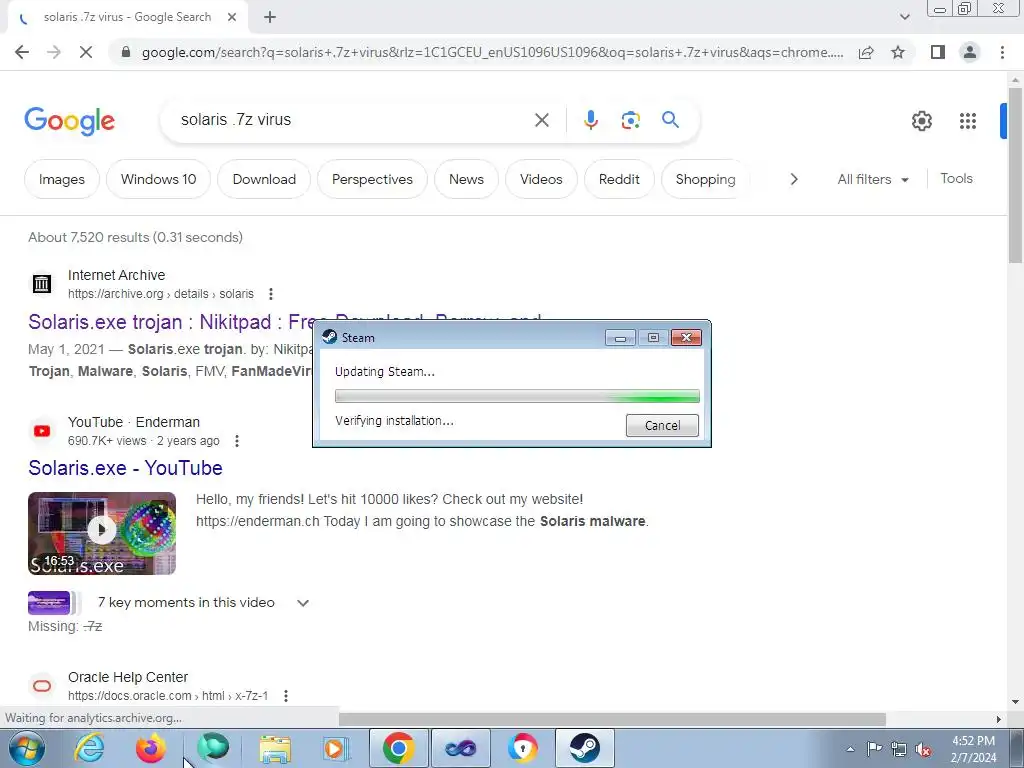The height and width of the screenshot is (768, 1024).
Task: Open the Chrome side panel
Action: [x=938, y=52]
